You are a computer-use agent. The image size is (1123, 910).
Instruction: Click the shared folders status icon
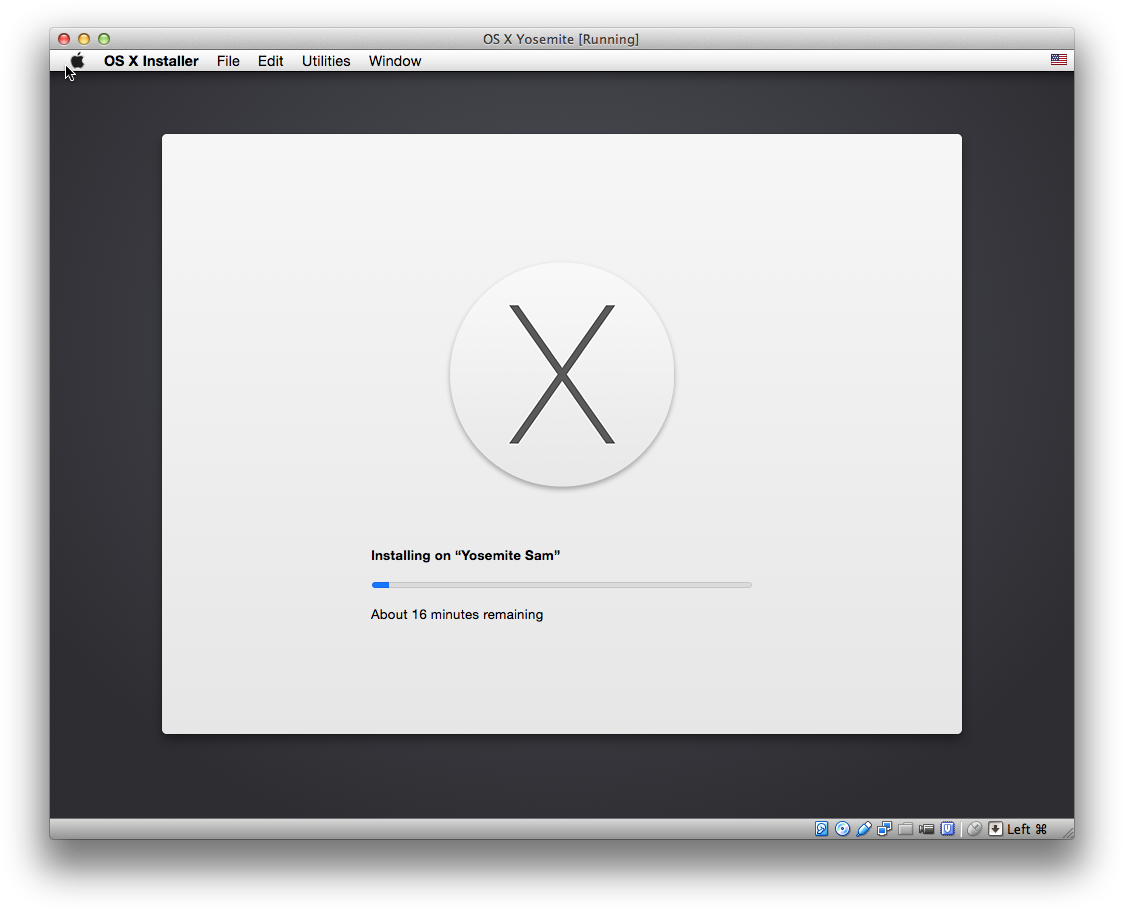point(905,828)
